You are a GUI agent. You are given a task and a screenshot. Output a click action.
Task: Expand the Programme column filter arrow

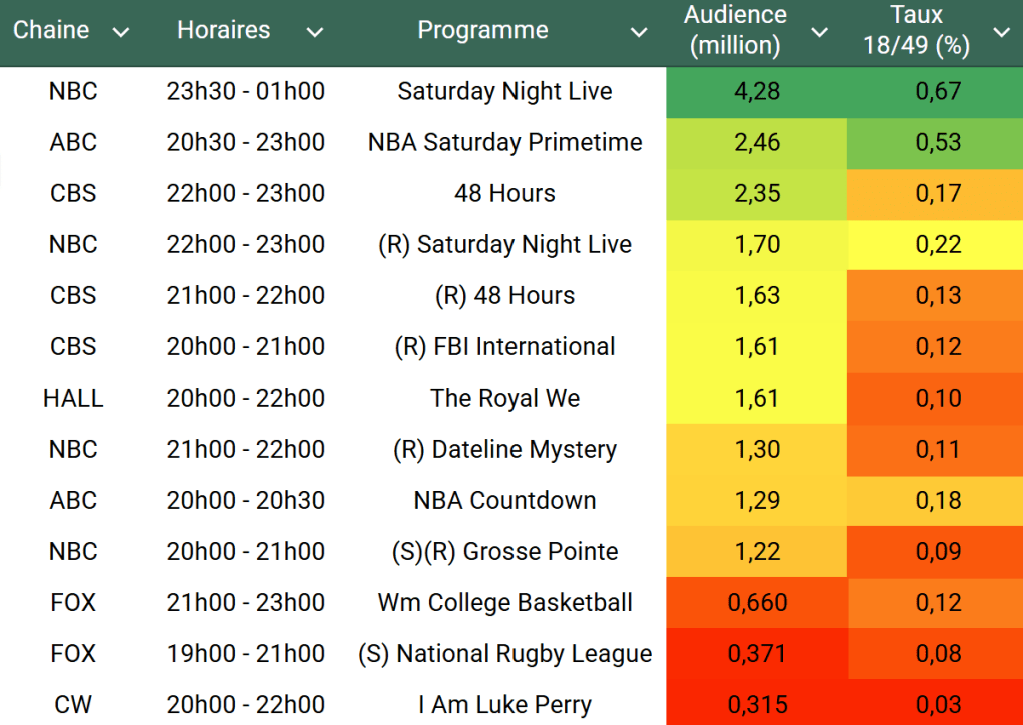point(639,32)
